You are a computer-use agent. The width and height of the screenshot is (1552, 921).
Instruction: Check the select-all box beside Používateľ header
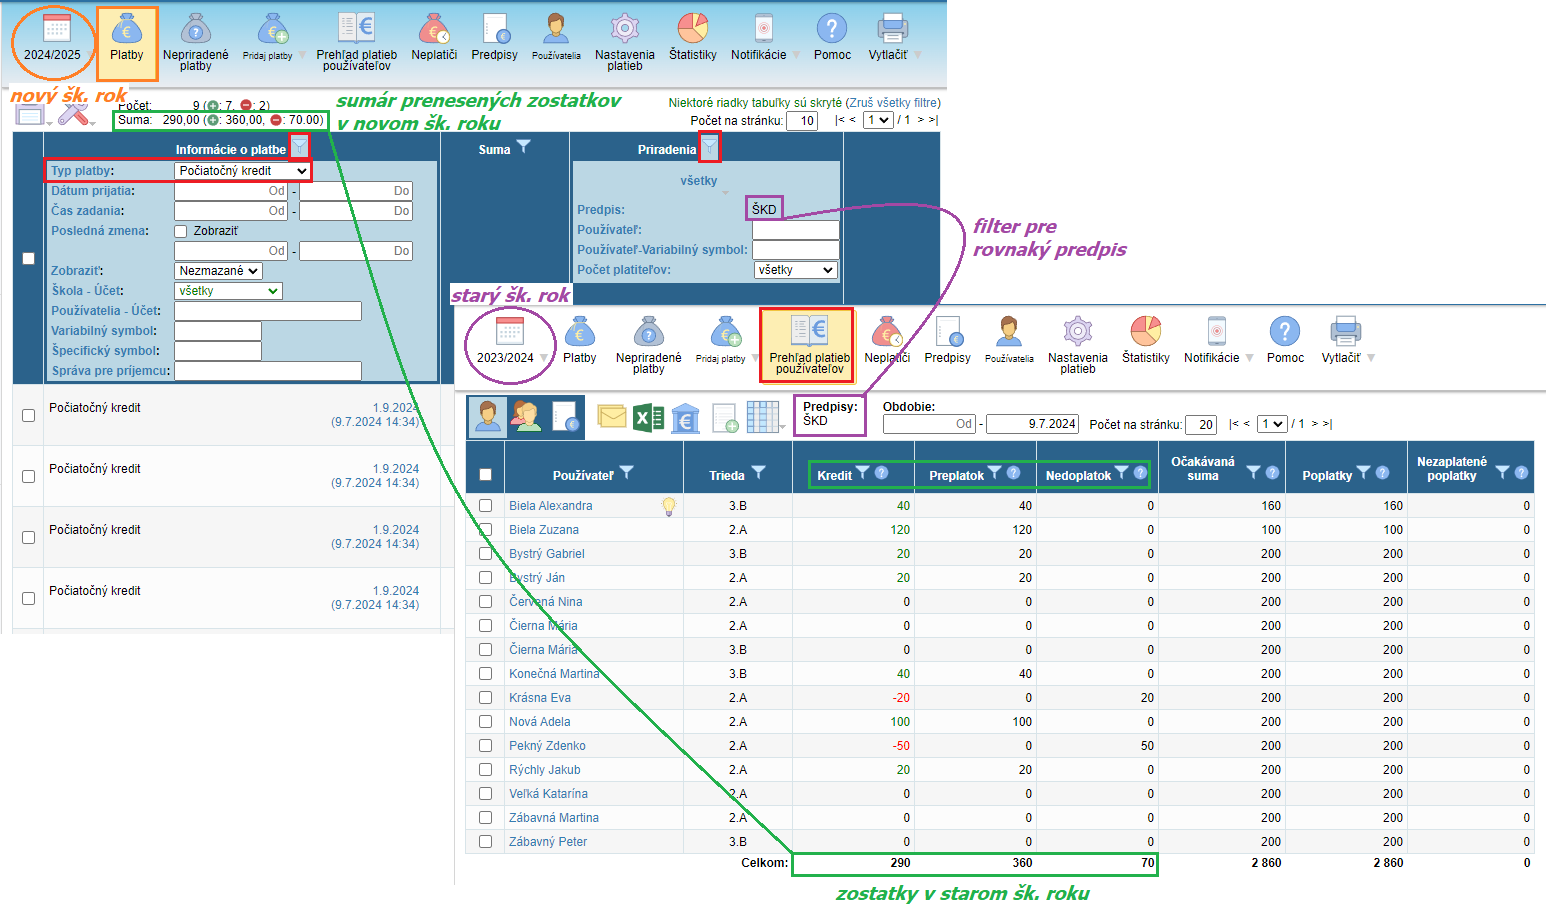[x=485, y=475]
